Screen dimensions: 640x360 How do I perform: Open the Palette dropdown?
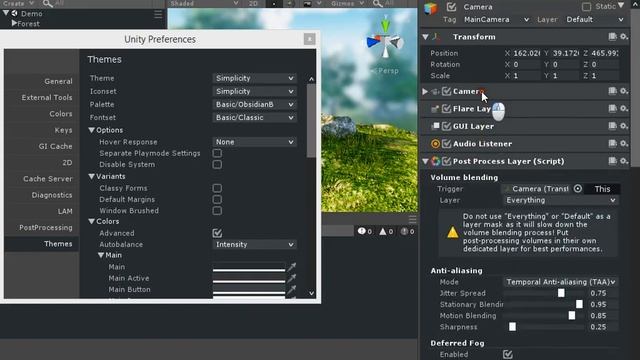(254, 104)
